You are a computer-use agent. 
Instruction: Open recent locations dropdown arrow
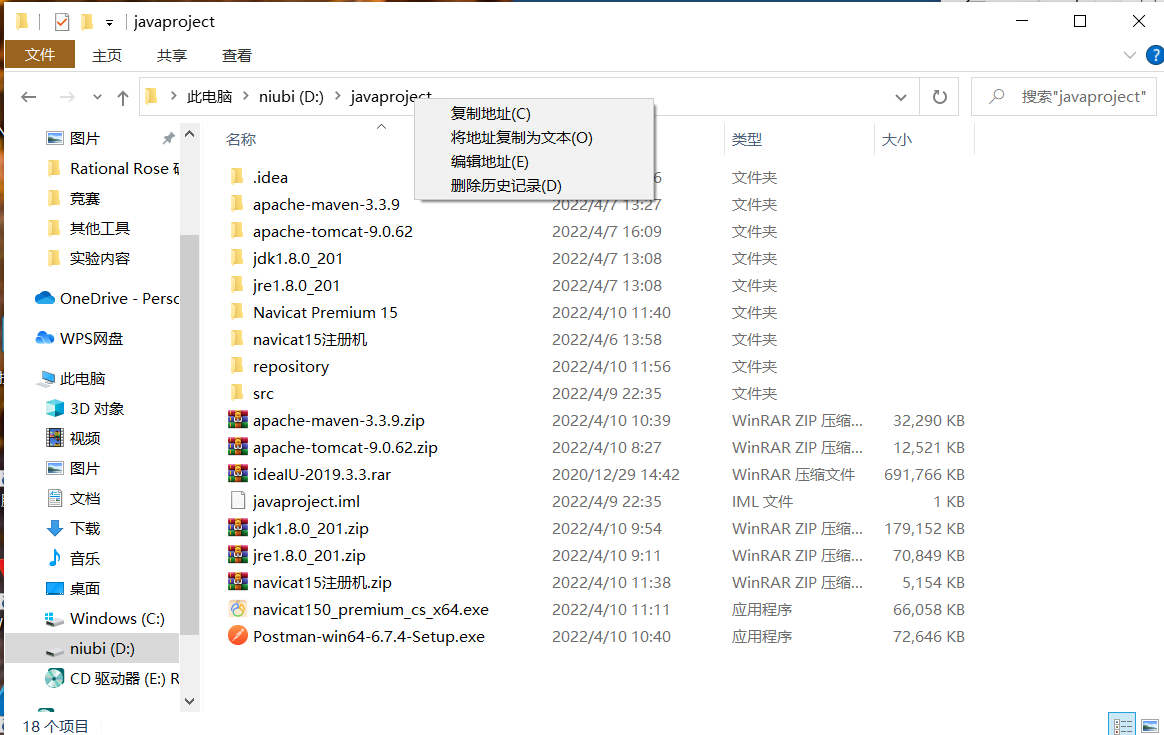(x=97, y=97)
